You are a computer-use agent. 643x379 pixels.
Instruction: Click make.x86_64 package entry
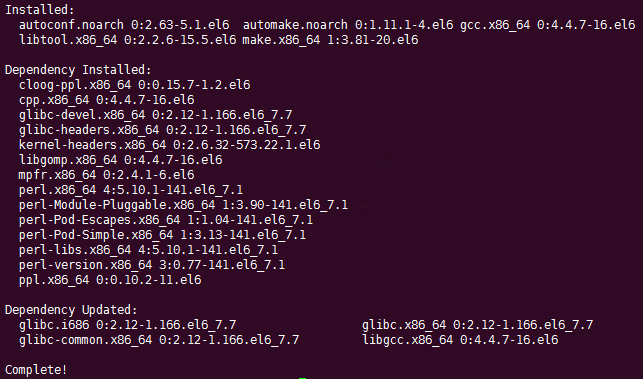pos(330,40)
